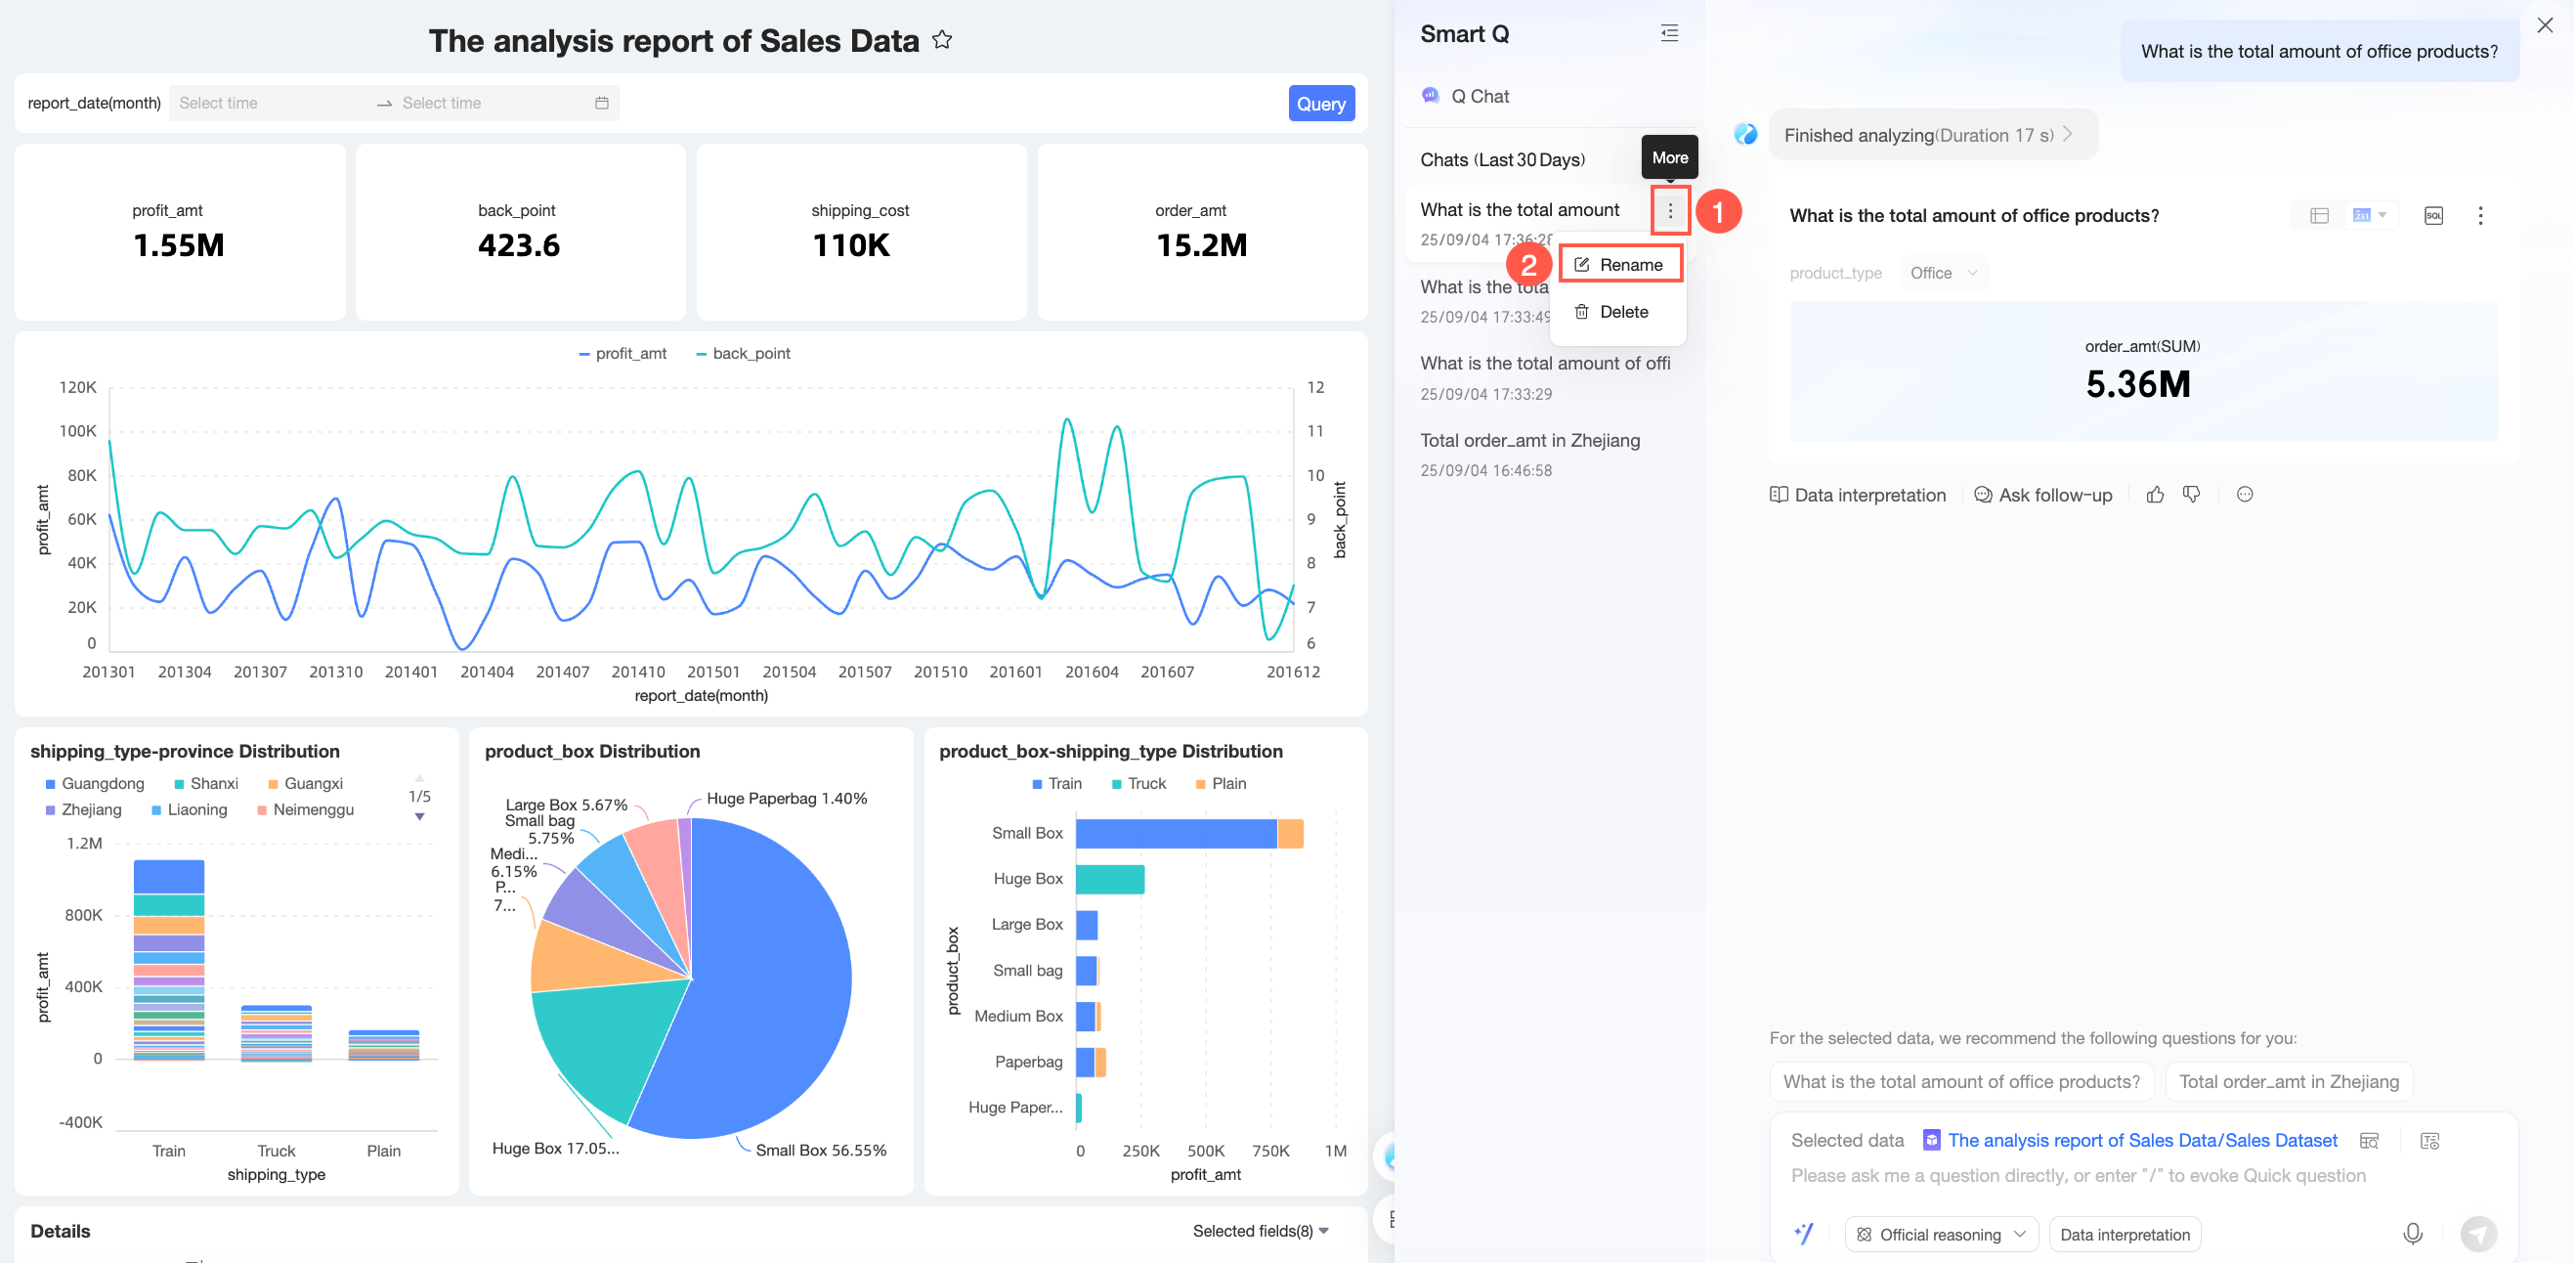This screenshot has height=1263, width=2576.
Task: Switch result to table view icon
Action: pos(2319,215)
